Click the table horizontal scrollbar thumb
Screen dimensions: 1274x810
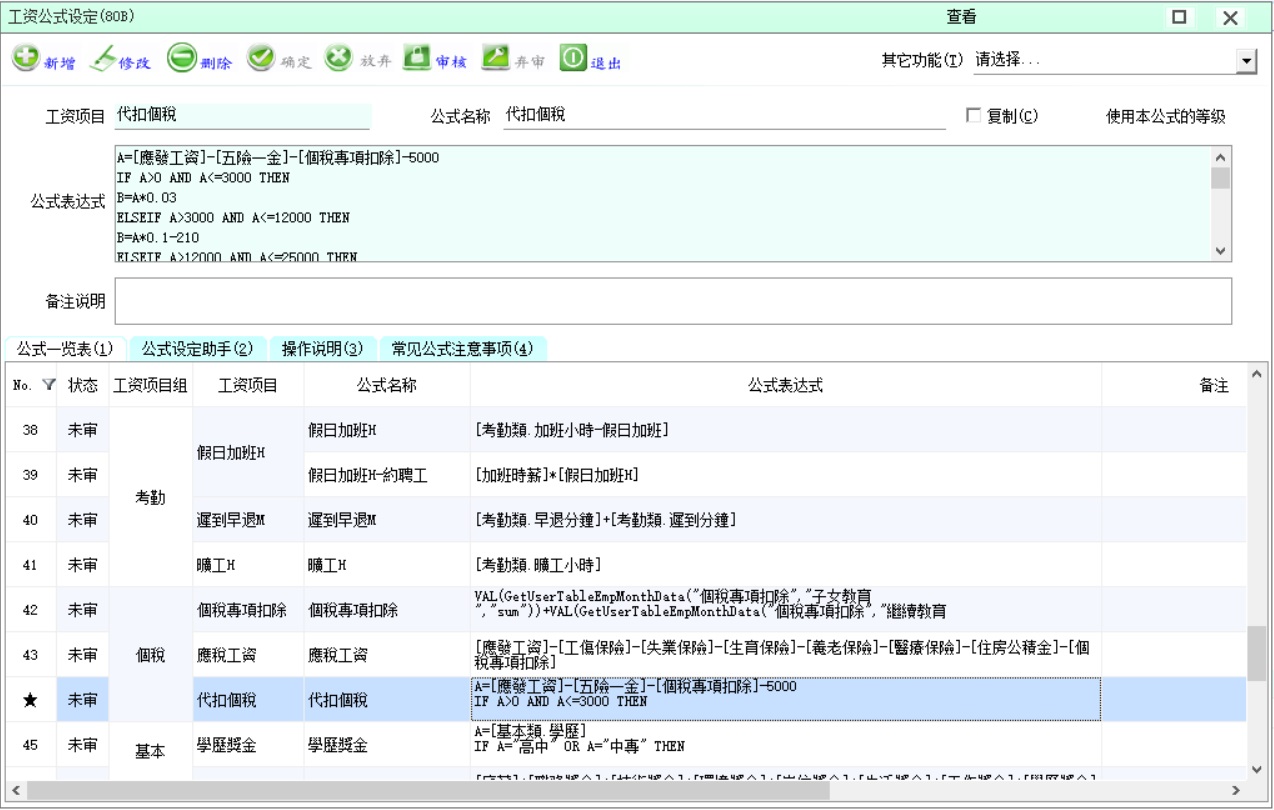click(x=428, y=790)
